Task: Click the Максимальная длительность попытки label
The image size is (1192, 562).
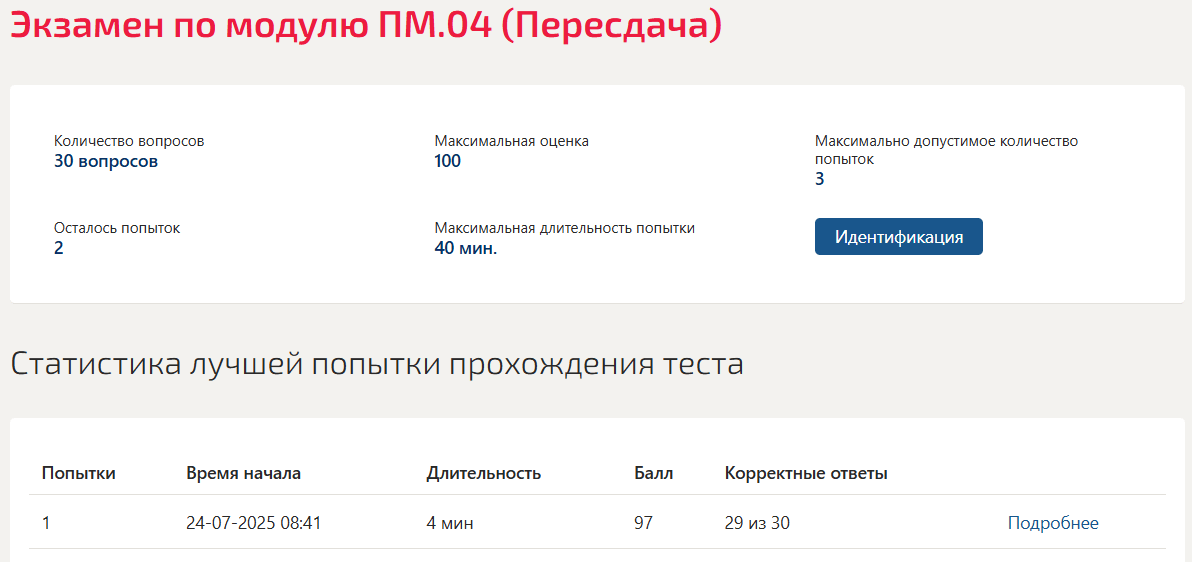Action: tap(565, 227)
